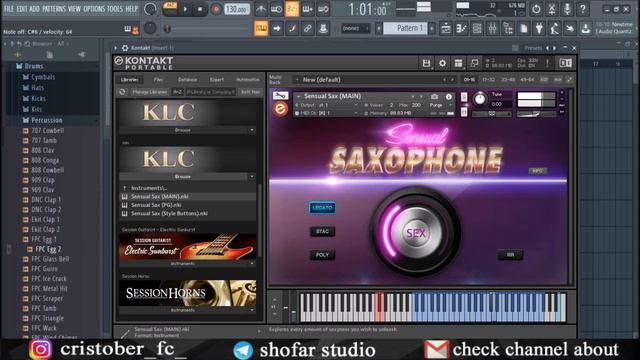Open Kontakt plugin options gear in title bar
Image resolution: width=640 pixels, height=360 pixels.
tap(125, 48)
